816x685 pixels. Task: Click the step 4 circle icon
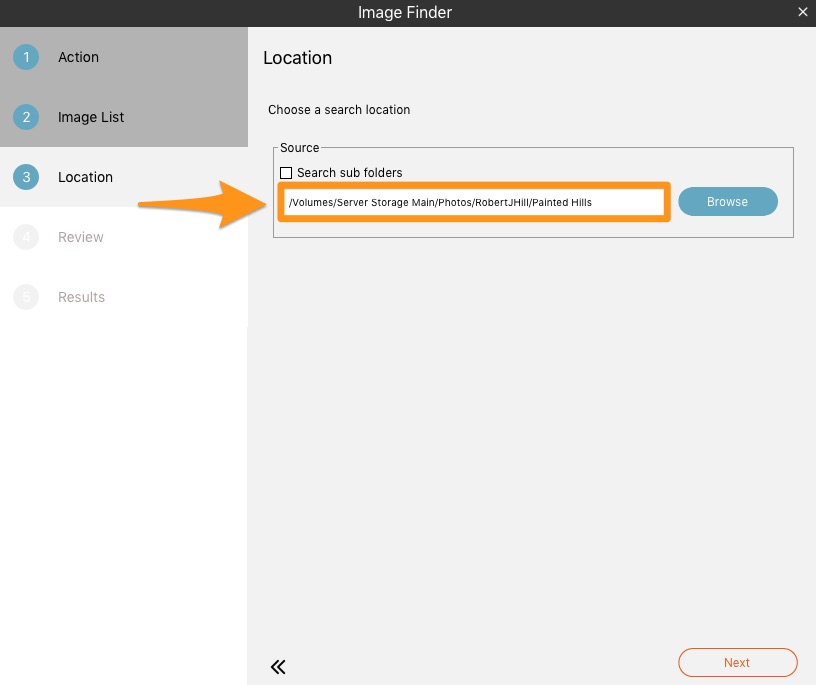[26, 237]
